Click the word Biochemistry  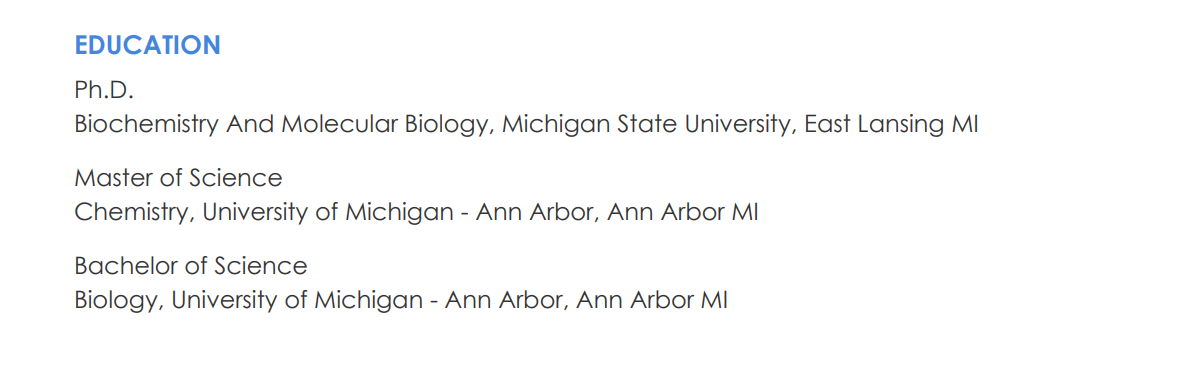pyautogui.click(x=147, y=125)
